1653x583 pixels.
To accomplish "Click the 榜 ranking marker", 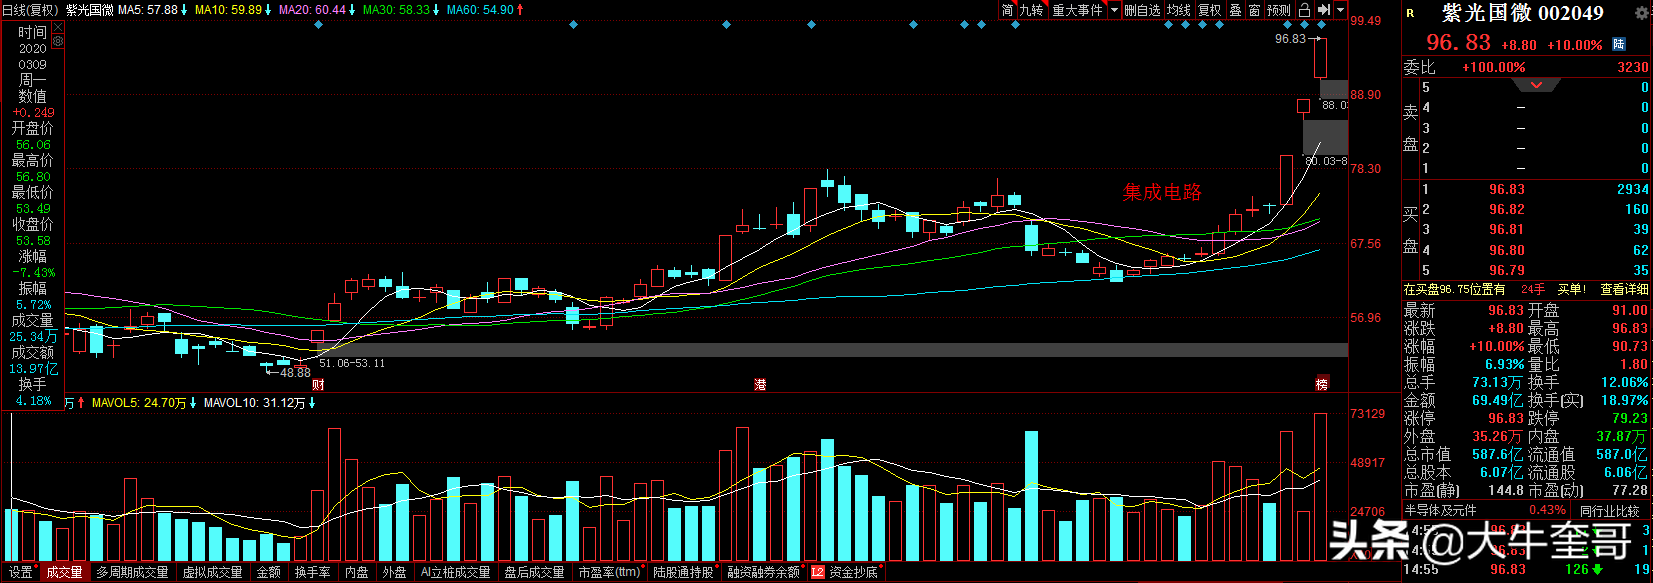I will click(1321, 384).
